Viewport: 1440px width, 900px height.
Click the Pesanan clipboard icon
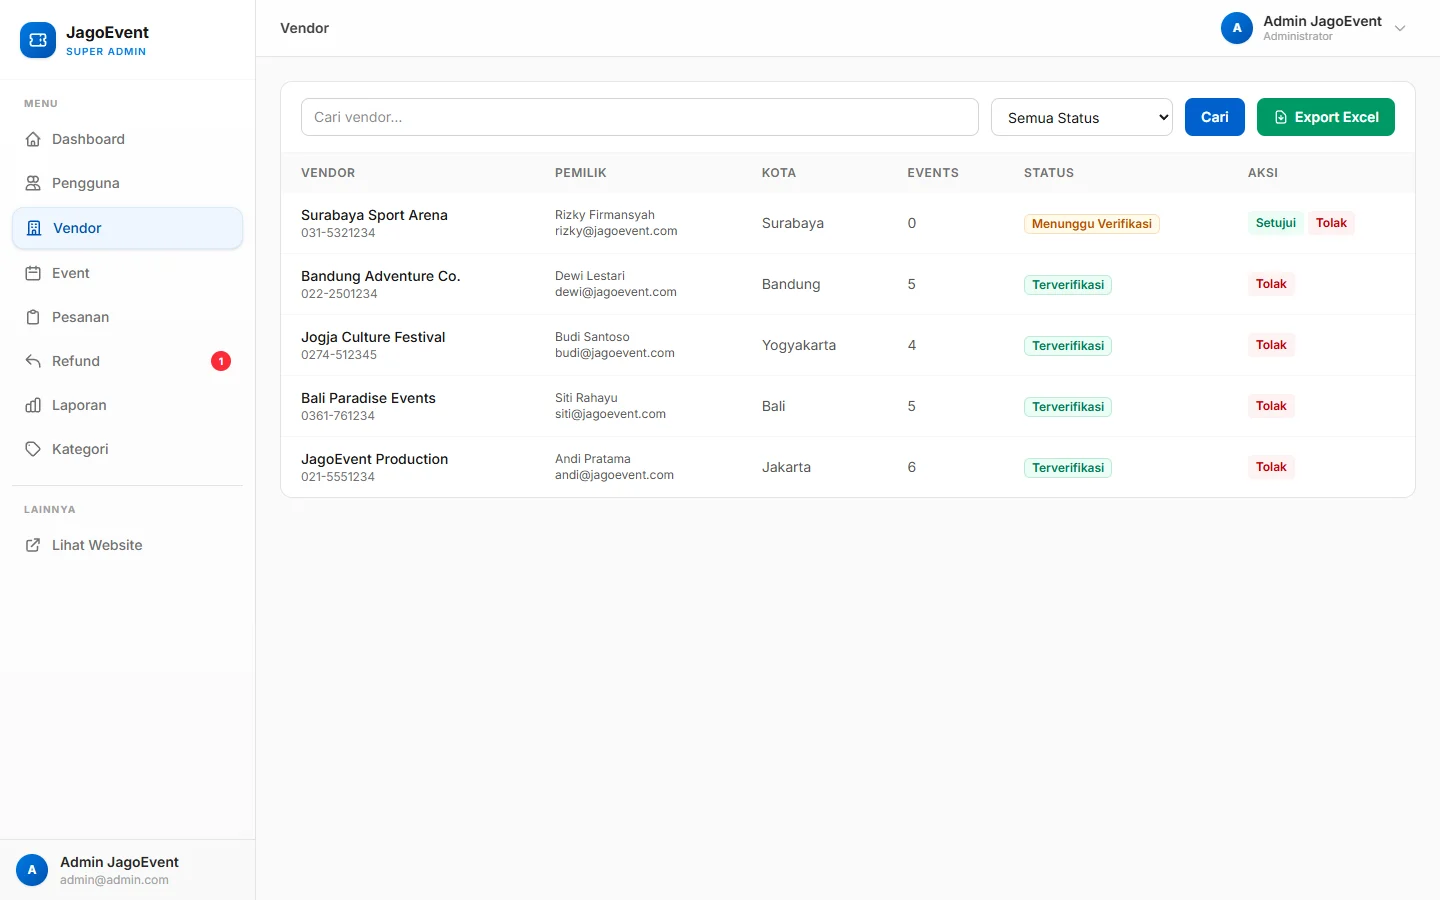point(33,317)
